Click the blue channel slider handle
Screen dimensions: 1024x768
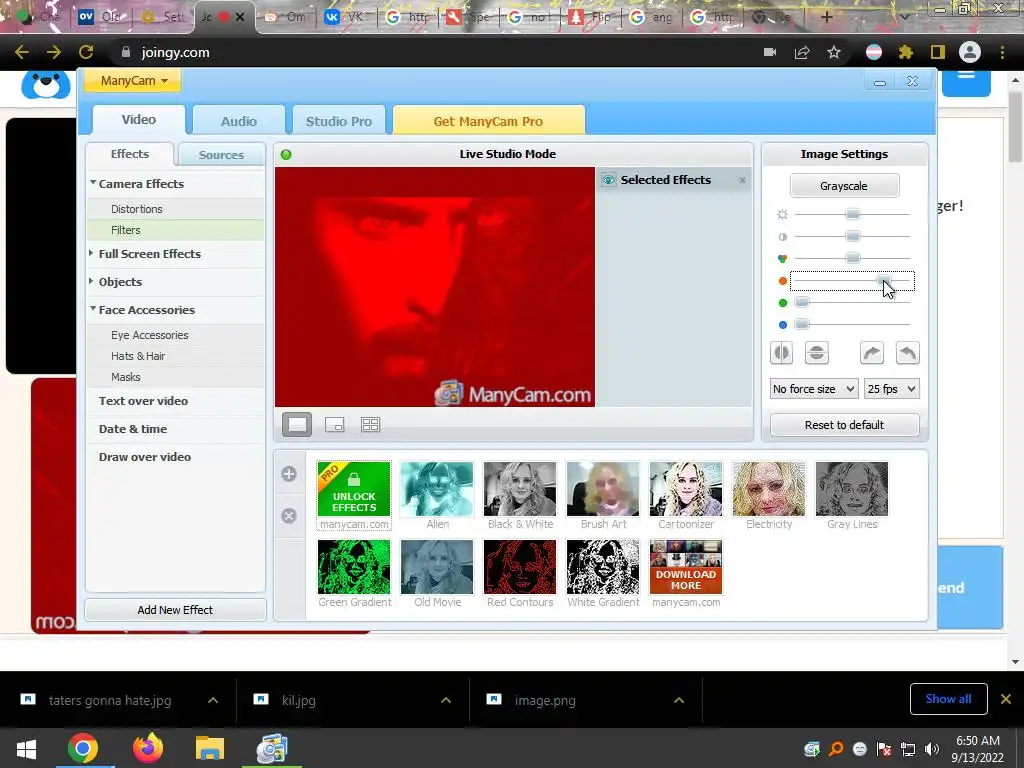coord(802,325)
